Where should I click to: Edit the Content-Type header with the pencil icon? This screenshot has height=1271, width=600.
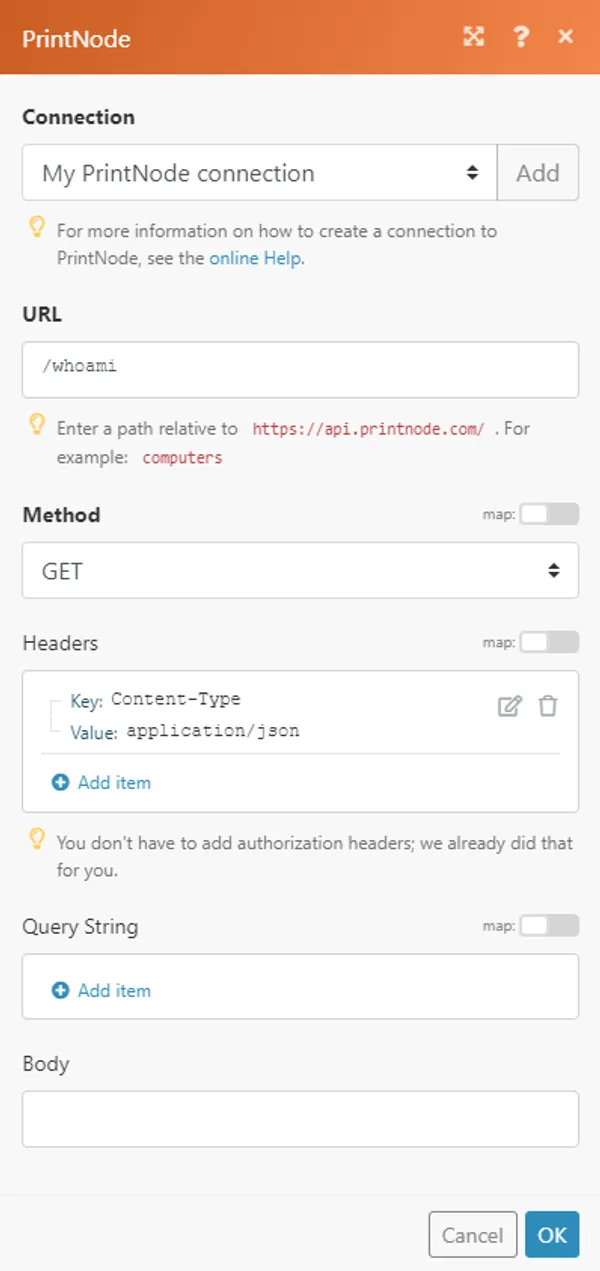pos(510,706)
